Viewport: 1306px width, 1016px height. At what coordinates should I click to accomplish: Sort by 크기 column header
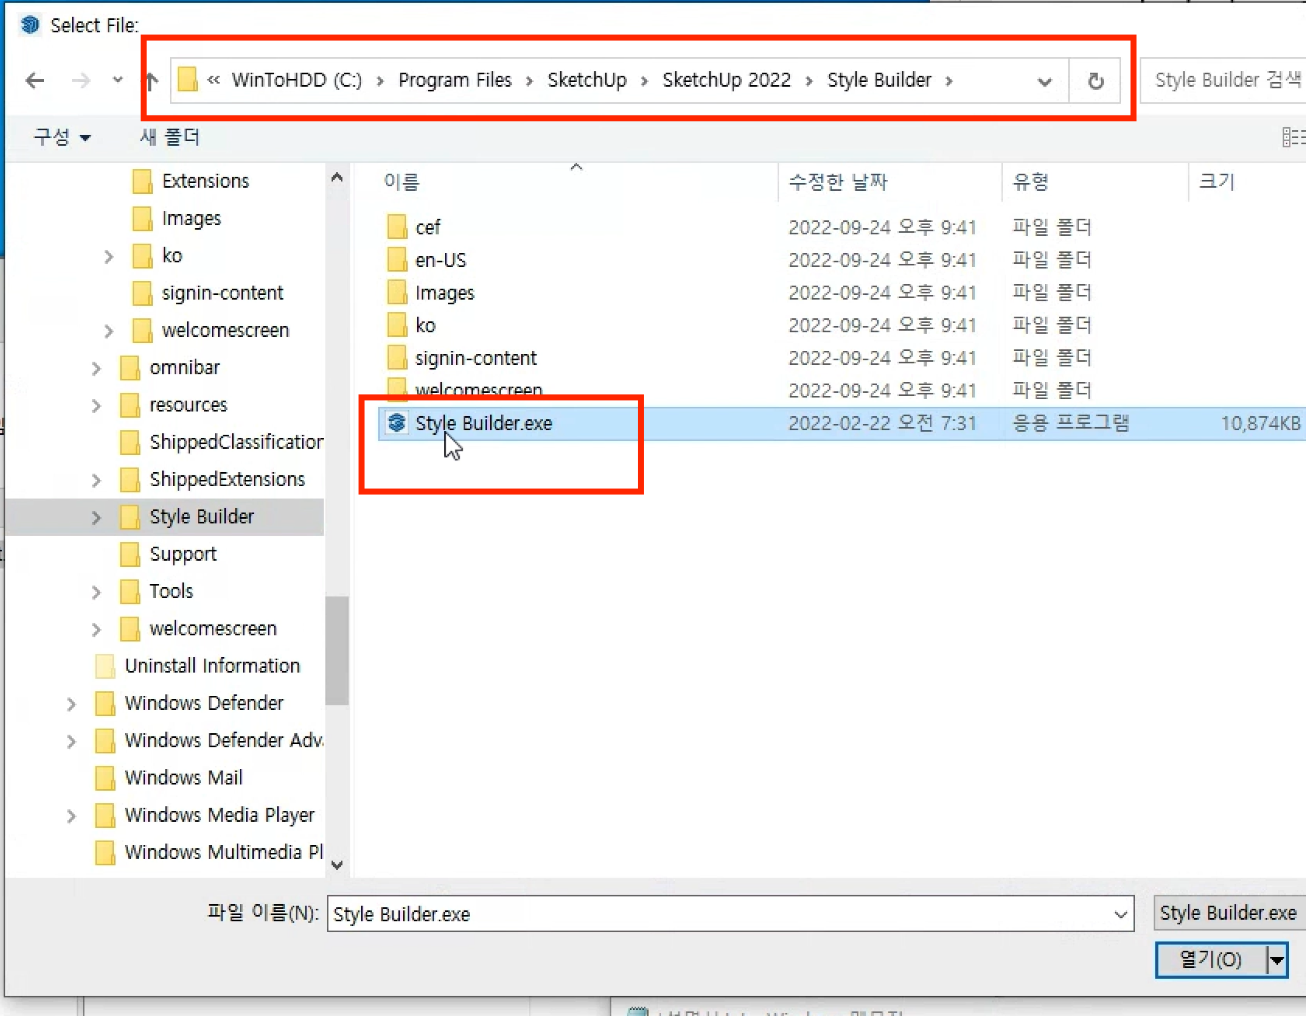(x=1217, y=182)
